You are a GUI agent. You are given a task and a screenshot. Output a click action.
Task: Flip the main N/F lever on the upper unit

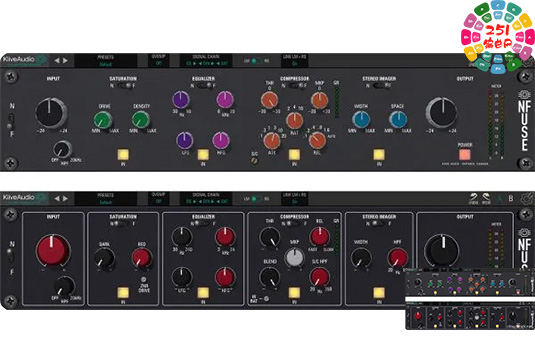(11, 120)
